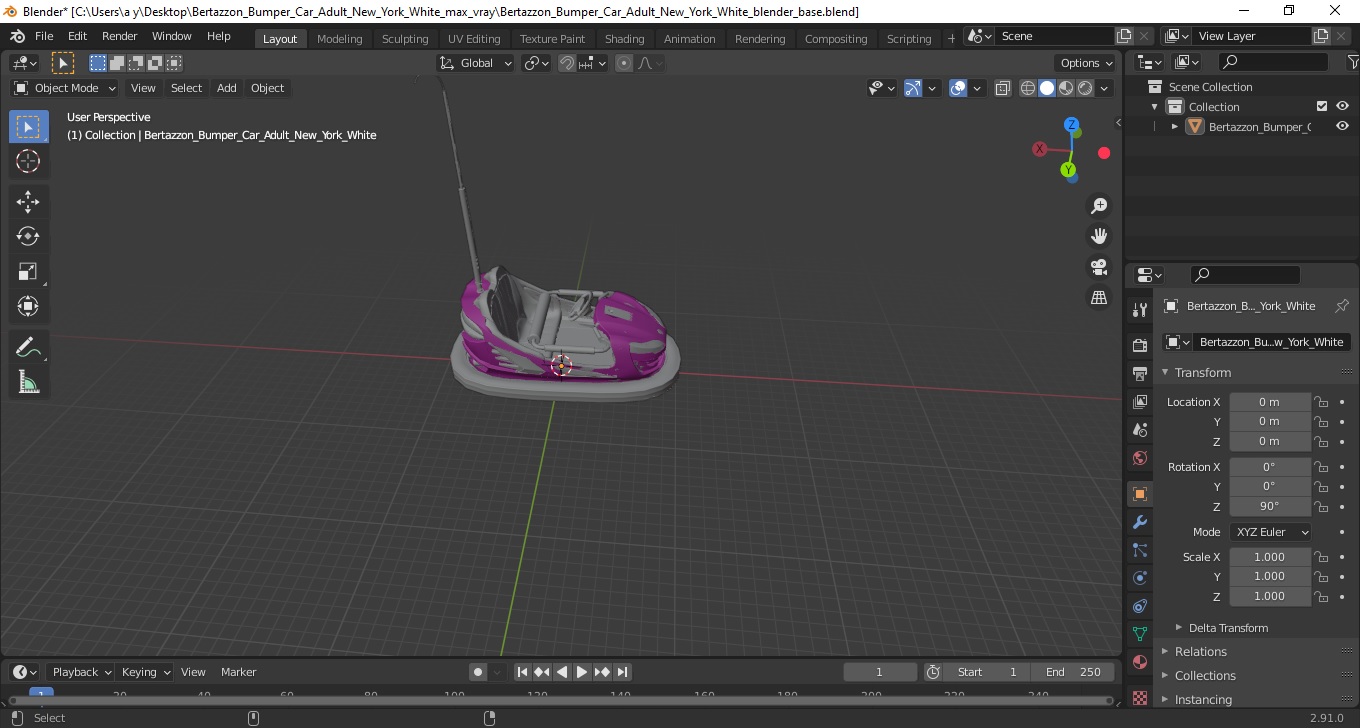Image resolution: width=1360 pixels, height=728 pixels.
Task: Activate the Transform tool
Action: pos(28,305)
